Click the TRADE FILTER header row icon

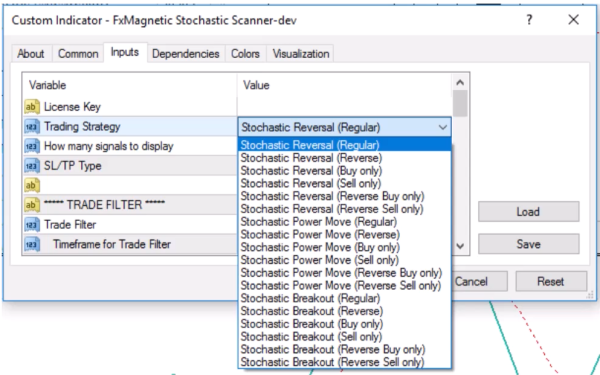(32, 205)
